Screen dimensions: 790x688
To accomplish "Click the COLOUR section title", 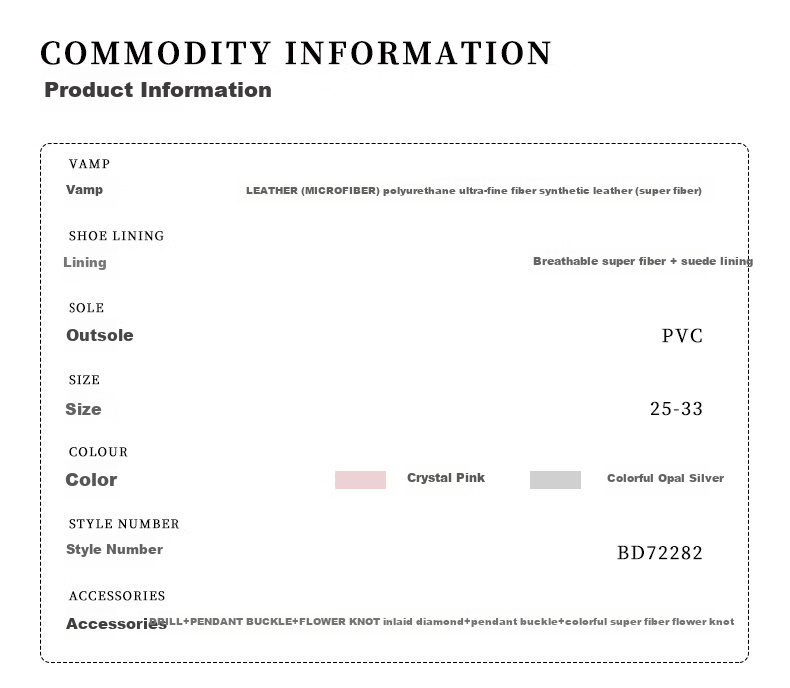I will 98,452.
